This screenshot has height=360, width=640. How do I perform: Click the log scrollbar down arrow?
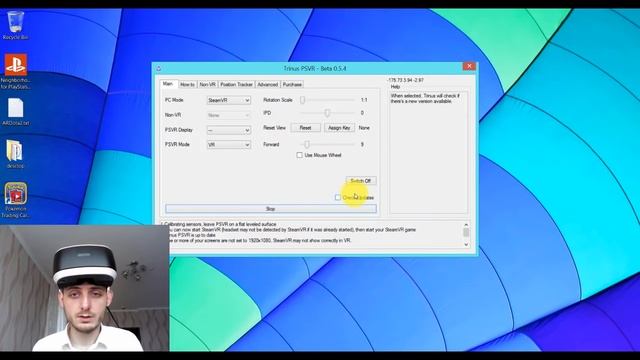pyautogui.click(x=466, y=244)
